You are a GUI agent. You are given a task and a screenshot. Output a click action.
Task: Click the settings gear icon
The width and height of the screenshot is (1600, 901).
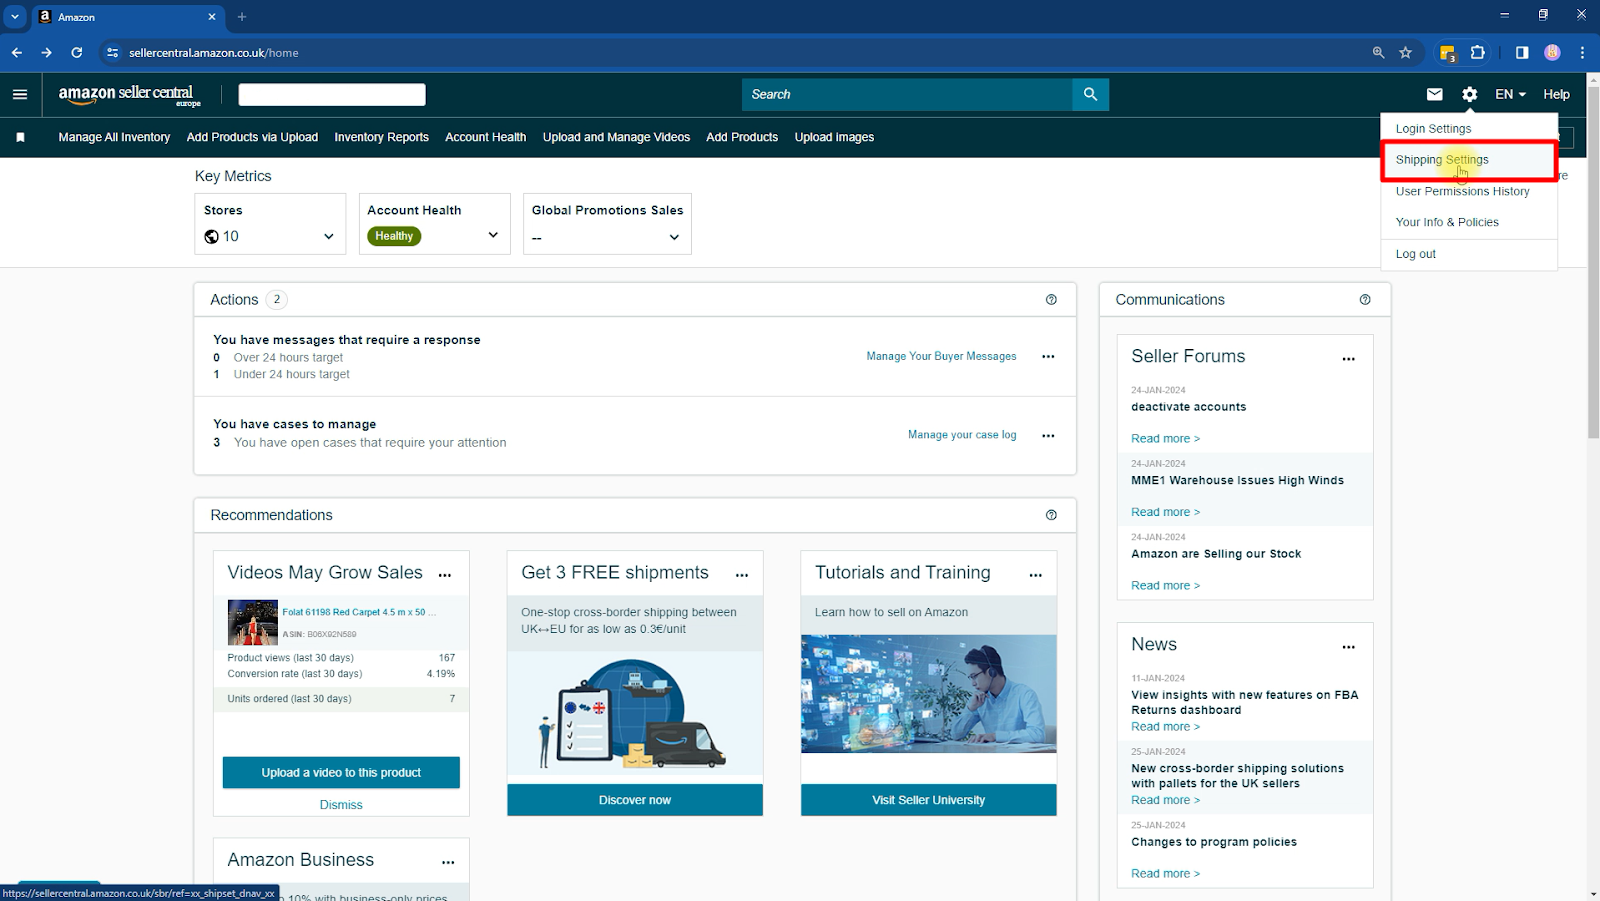(x=1469, y=94)
